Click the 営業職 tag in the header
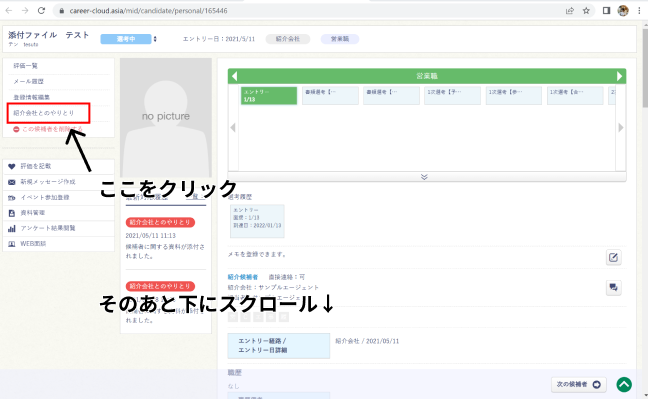This screenshot has height=399, width=648. pyautogui.click(x=340, y=39)
